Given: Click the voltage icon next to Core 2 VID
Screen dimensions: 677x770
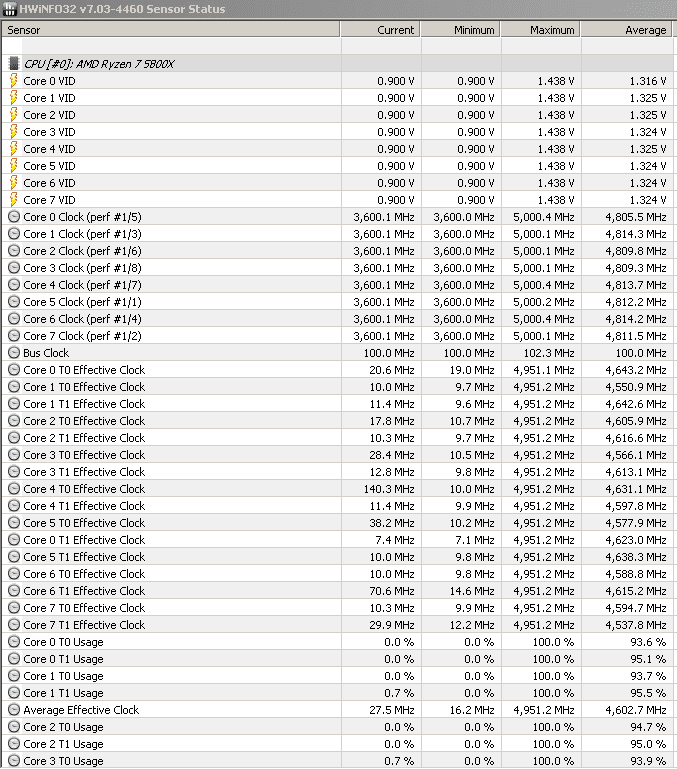Looking at the screenshot, I should 14,114.
